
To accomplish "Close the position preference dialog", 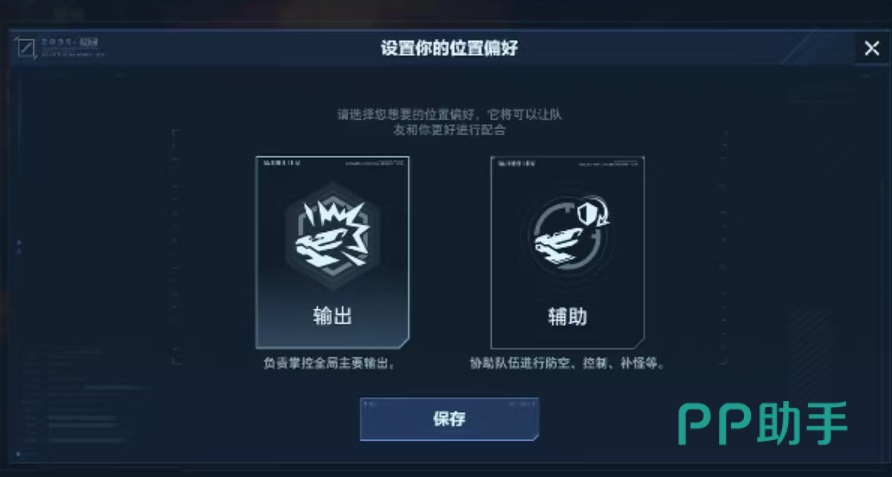I will (x=872, y=48).
